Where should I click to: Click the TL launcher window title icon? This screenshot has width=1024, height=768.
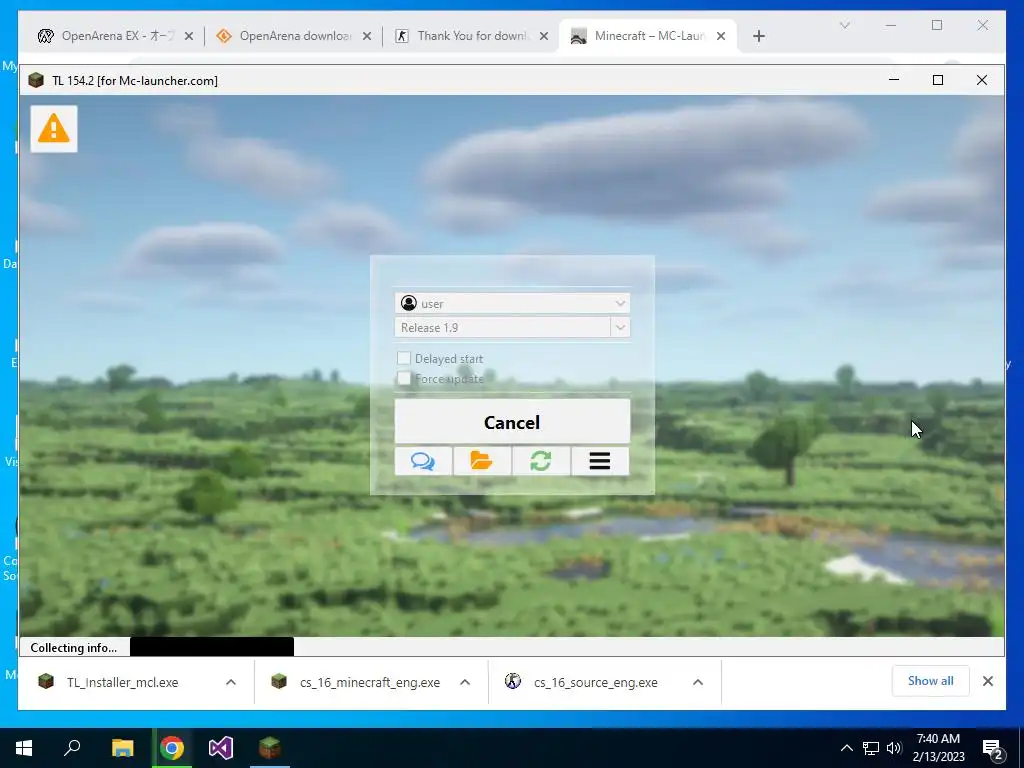(x=36, y=80)
